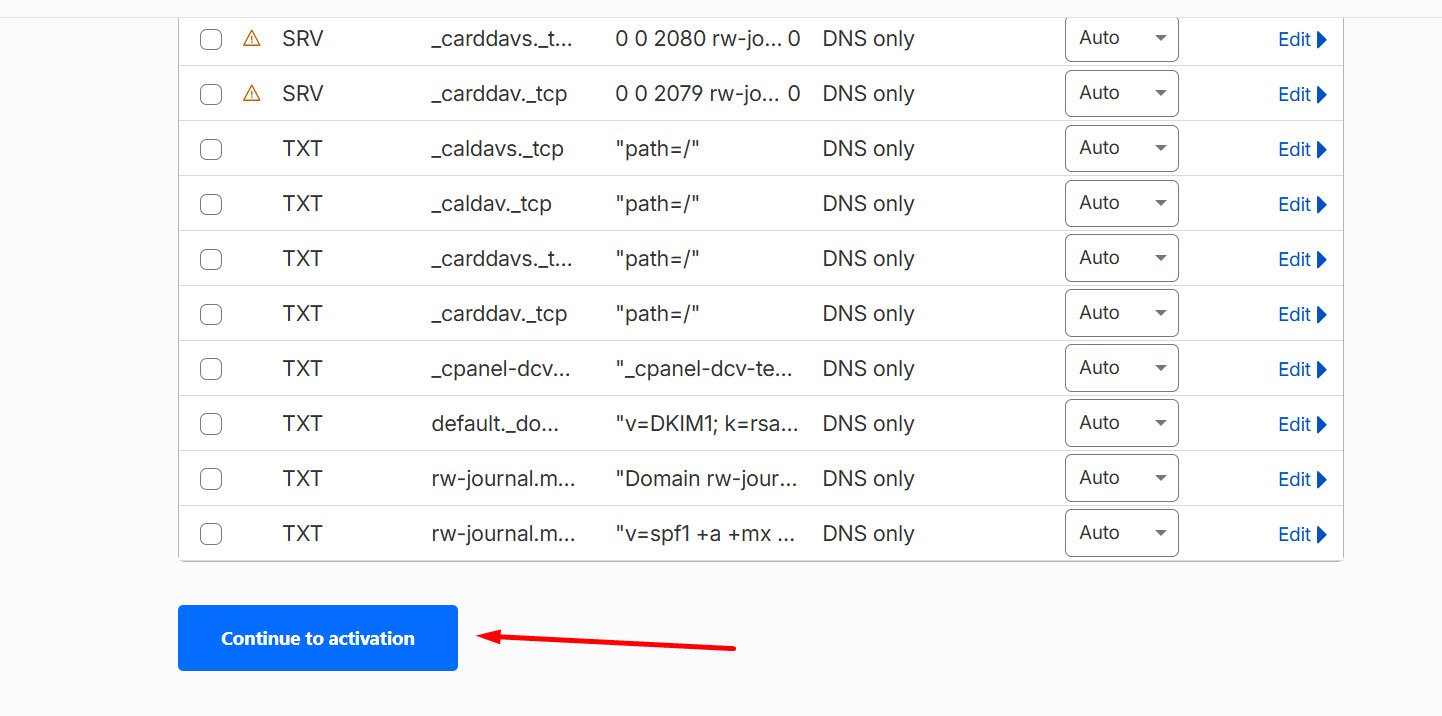
Task: Edit the _caldavs._tcp TXT record
Action: 1303,149
